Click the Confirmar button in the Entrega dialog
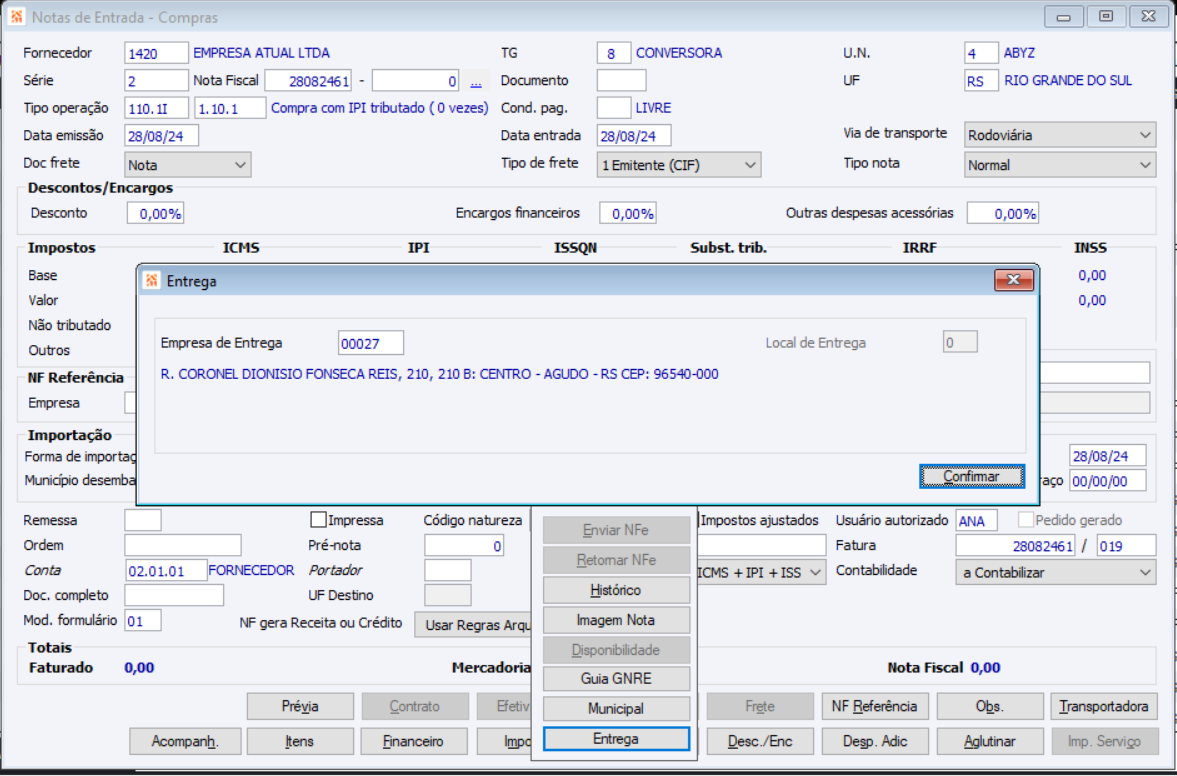Image resolution: width=1177 pixels, height=776 pixels. click(971, 477)
